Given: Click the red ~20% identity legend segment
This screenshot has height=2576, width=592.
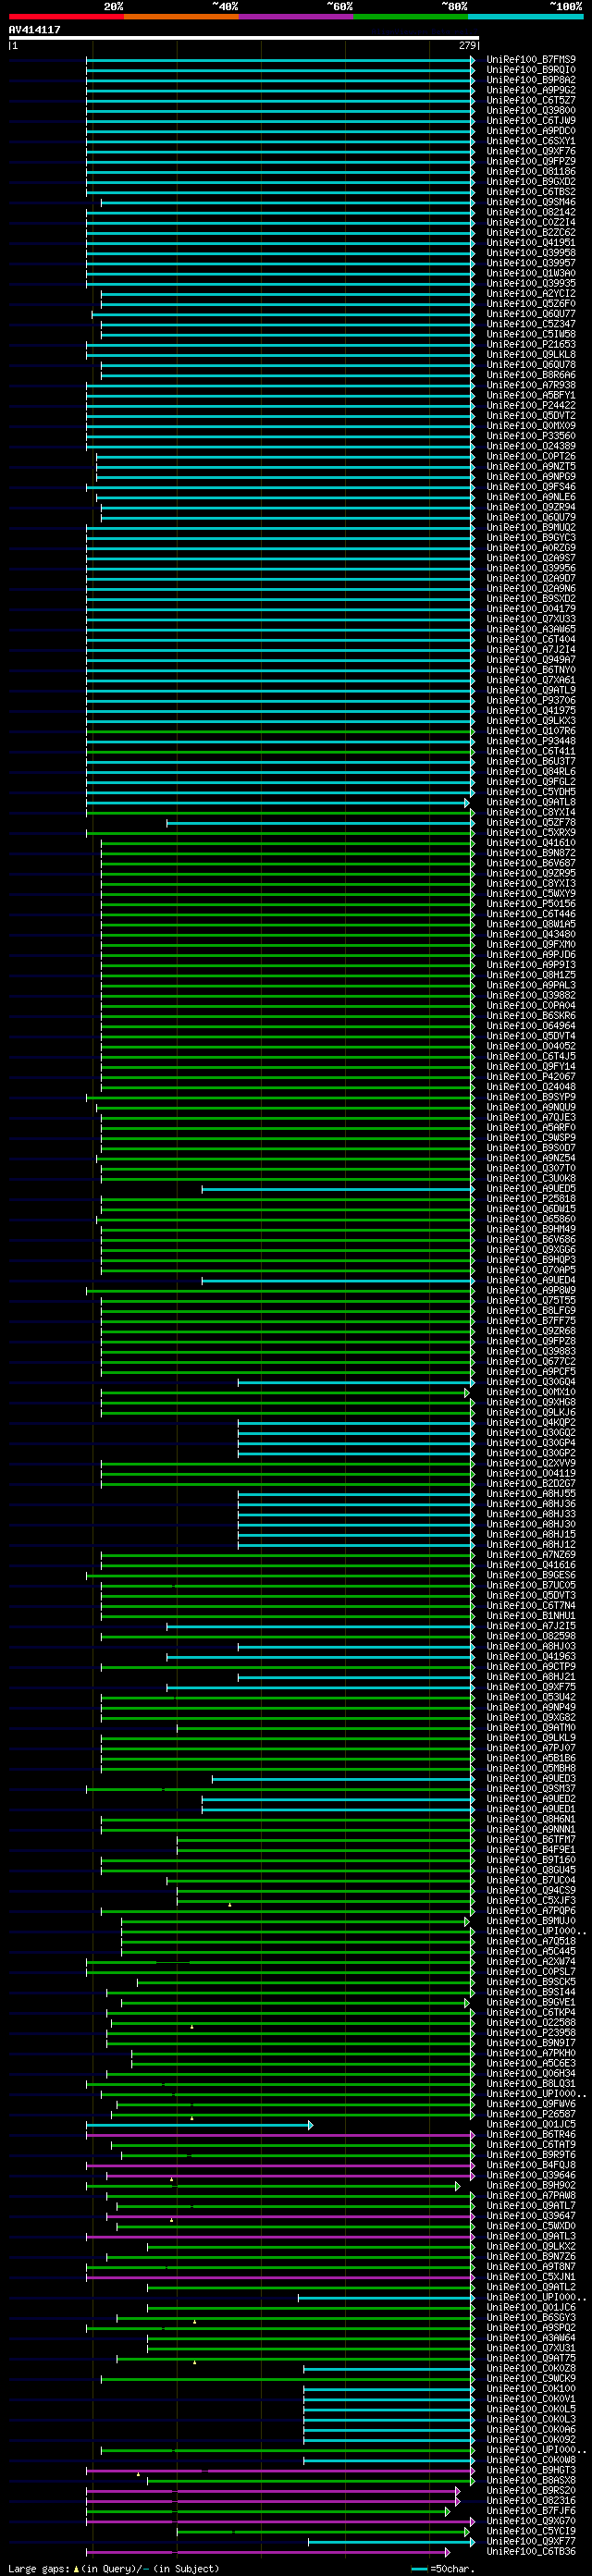Looking at the screenshot, I should point(66,16).
